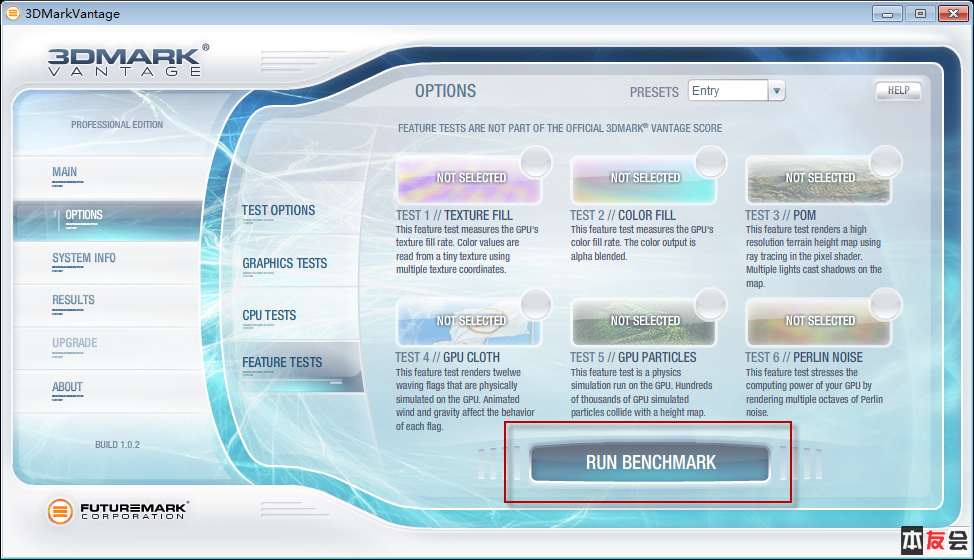The image size is (974, 560).
Task: Minimize the 3DMarkVantage window
Action: click(x=887, y=13)
